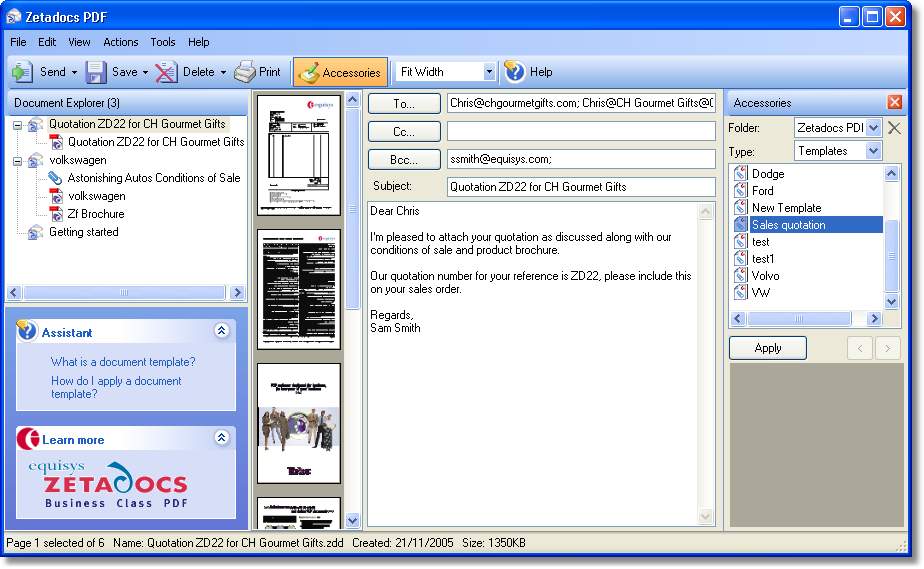Viewport: 924px width, 569px height.
Task: Click the Learn more Equisys logo icon
Action: 28,438
